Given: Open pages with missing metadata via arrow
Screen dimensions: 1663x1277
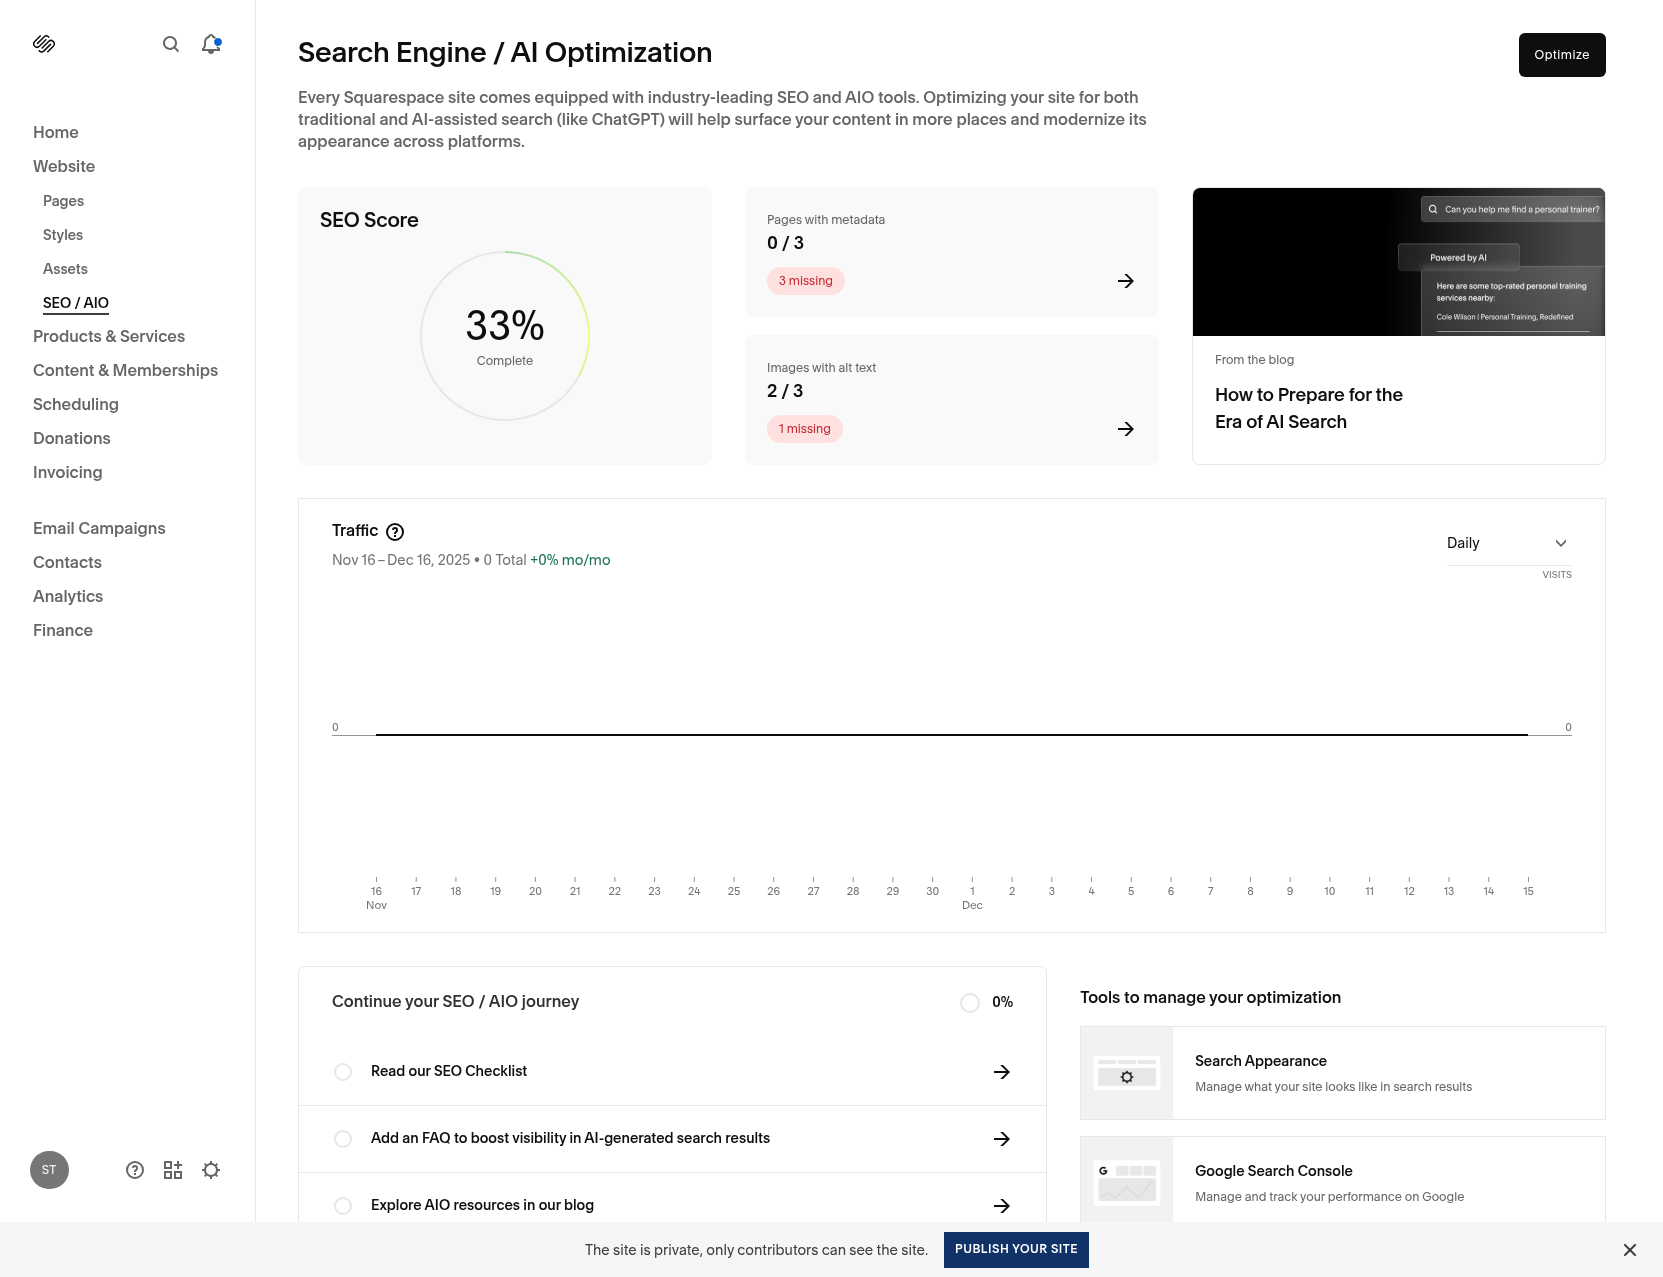Looking at the screenshot, I should pos(1125,281).
